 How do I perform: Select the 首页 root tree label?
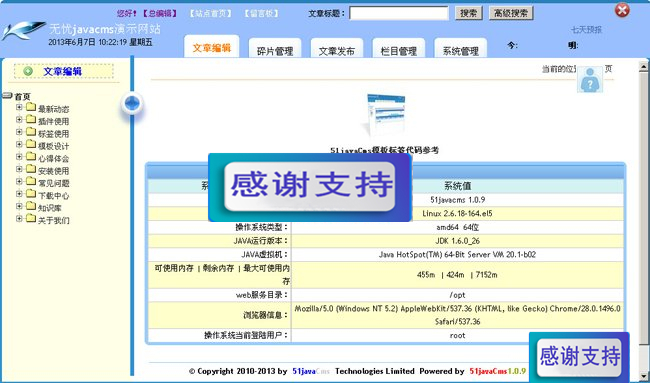[22, 97]
